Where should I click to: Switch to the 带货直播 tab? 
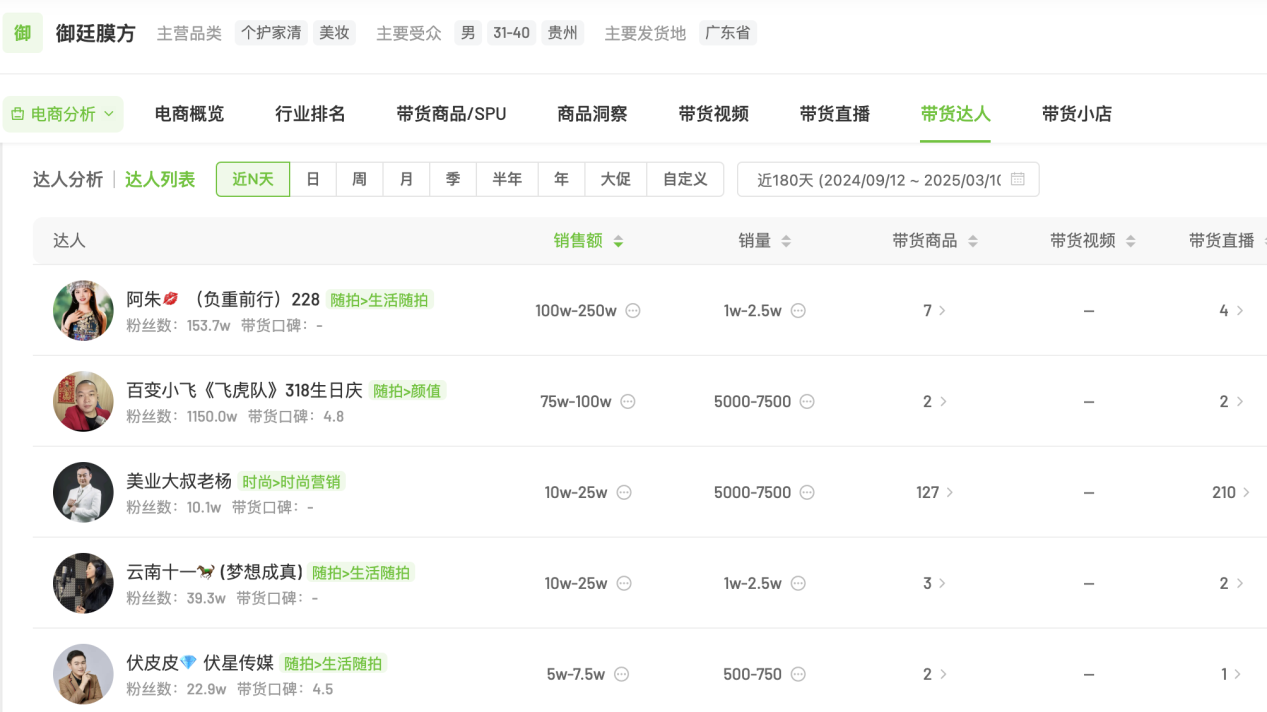click(x=834, y=114)
